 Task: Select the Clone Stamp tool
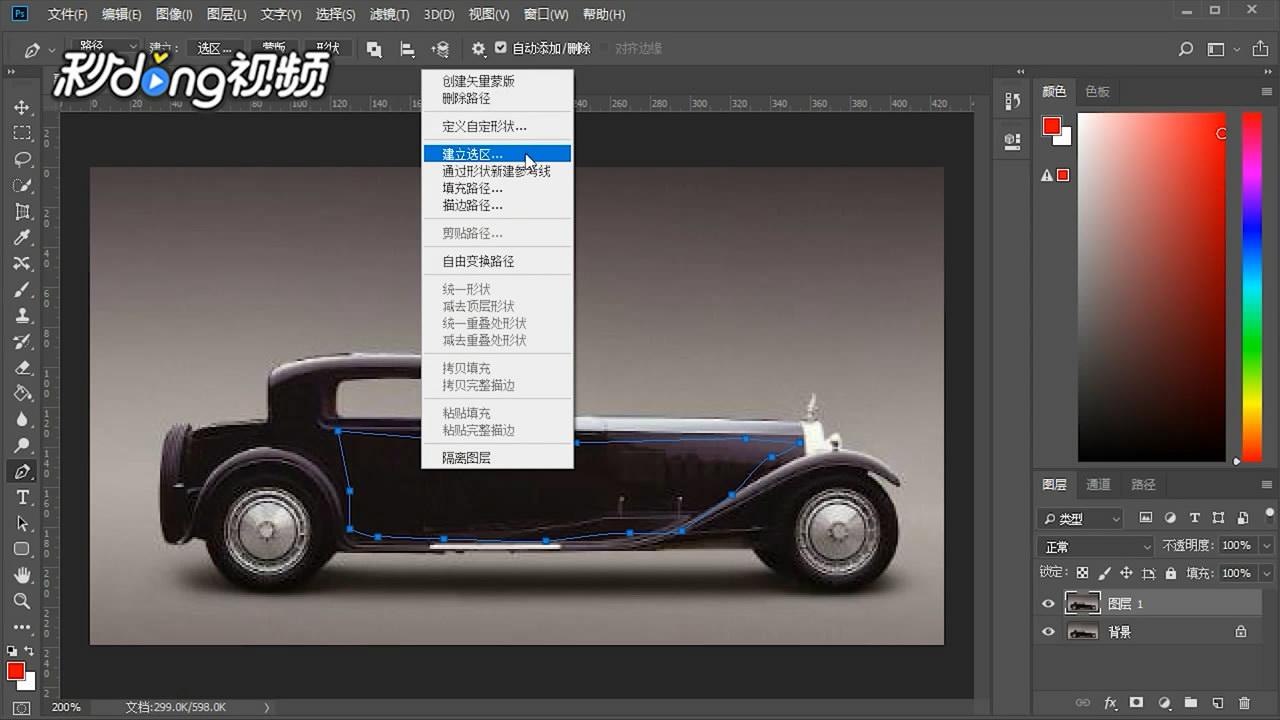pos(22,316)
